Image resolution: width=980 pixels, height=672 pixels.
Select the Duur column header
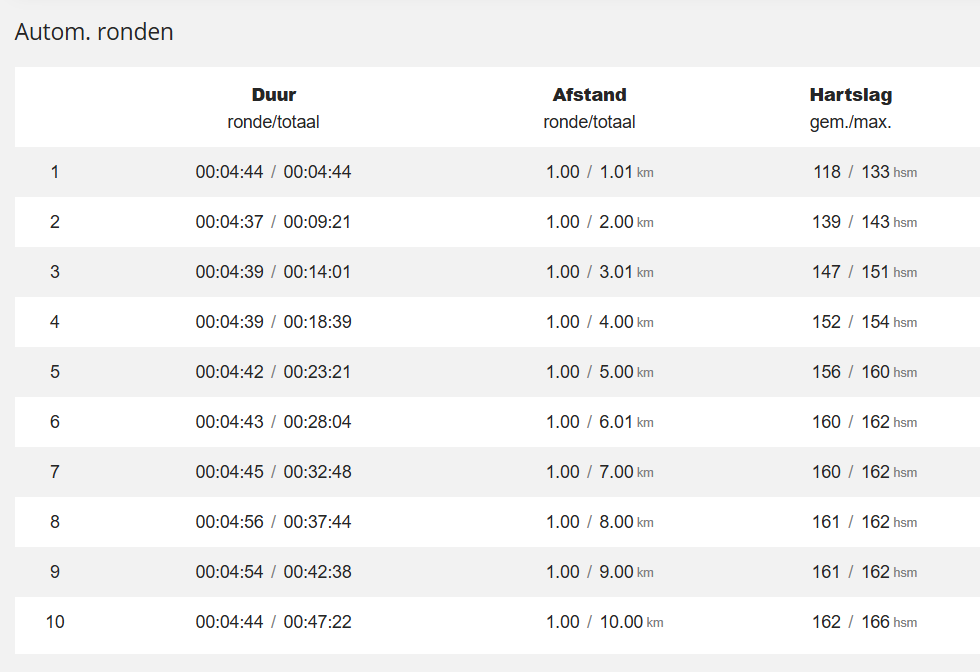tap(273, 95)
